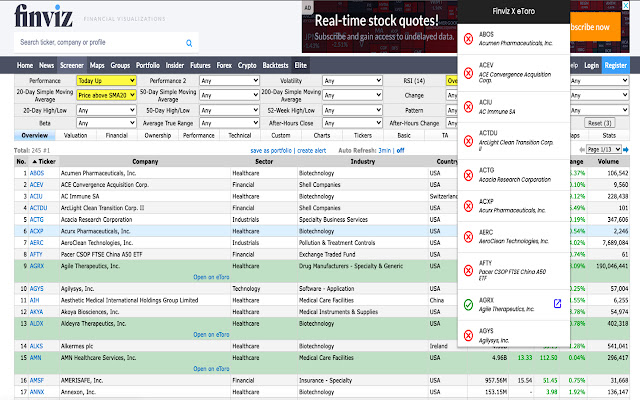The width and height of the screenshot is (640, 400).
Task: Click the Reset (3) button
Action: tap(600, 123)
